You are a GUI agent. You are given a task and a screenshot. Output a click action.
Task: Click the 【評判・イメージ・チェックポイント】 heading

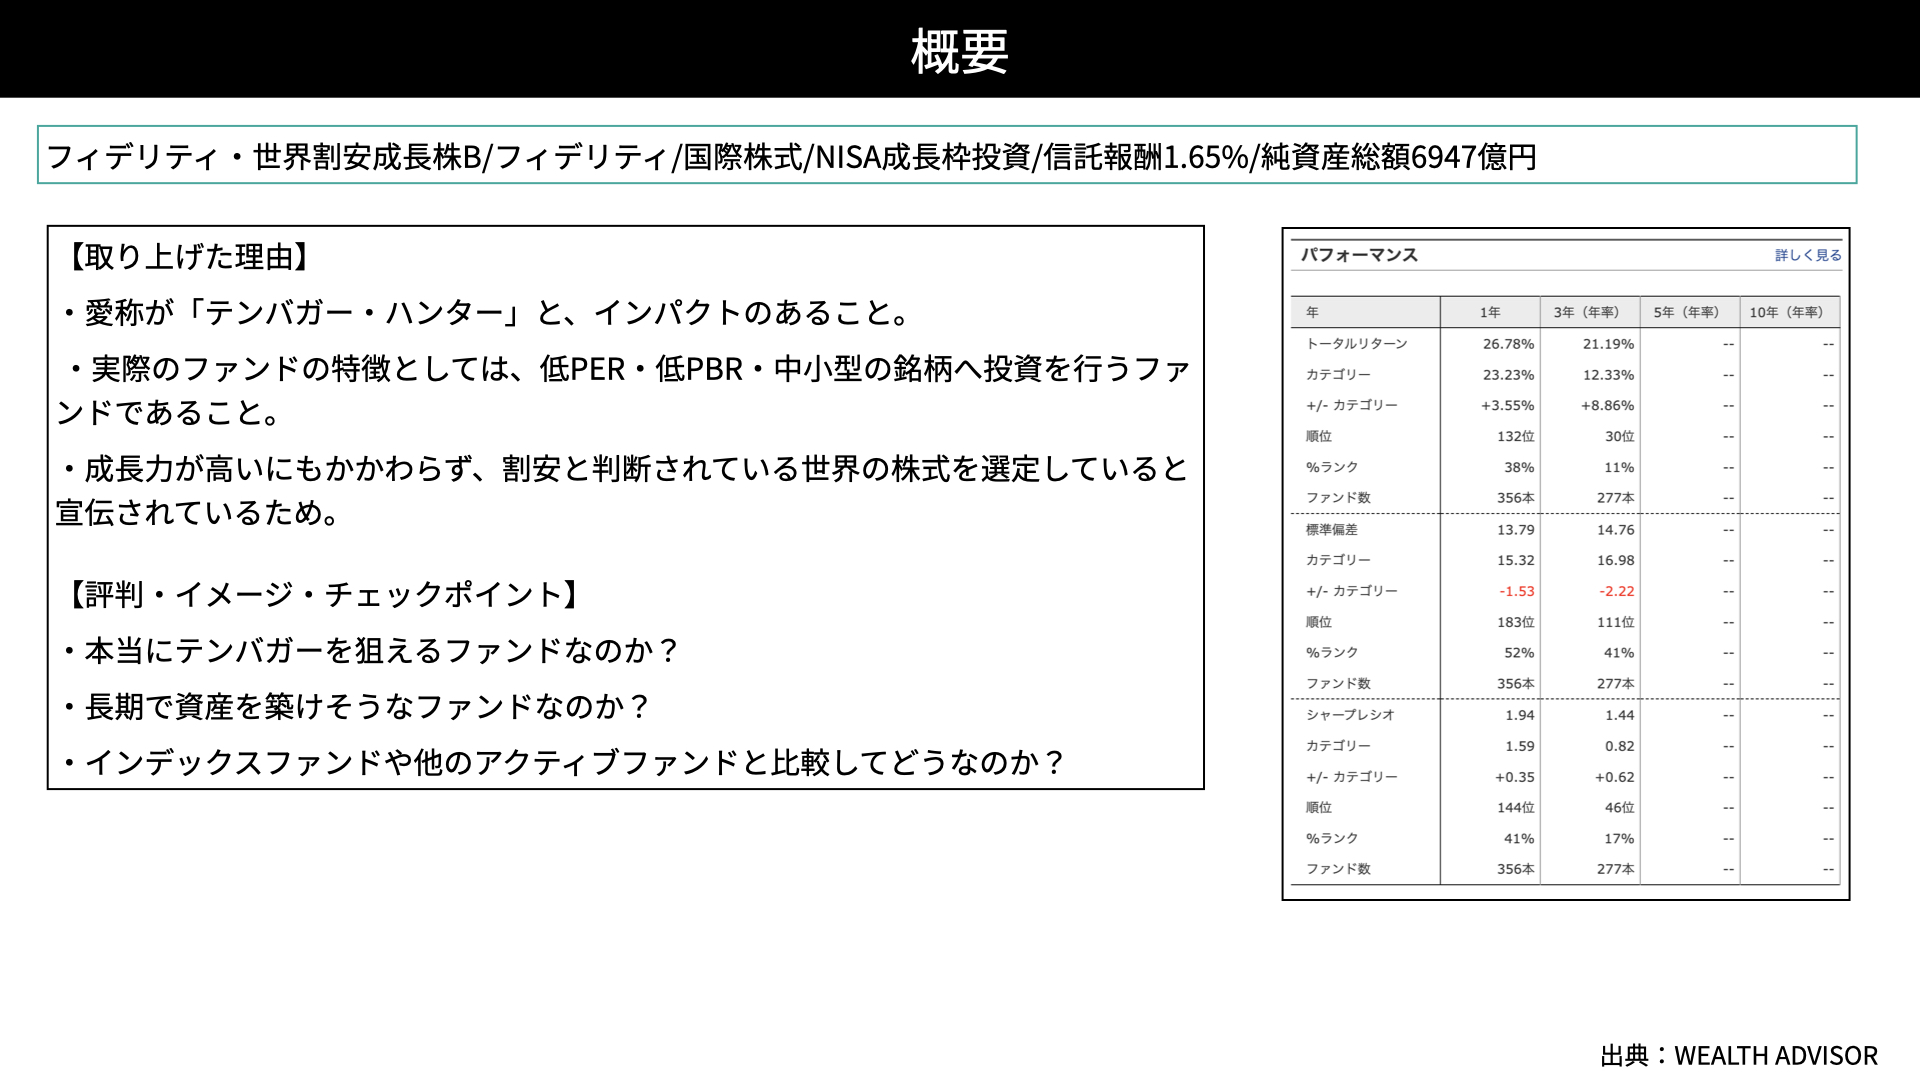(322, 595)
